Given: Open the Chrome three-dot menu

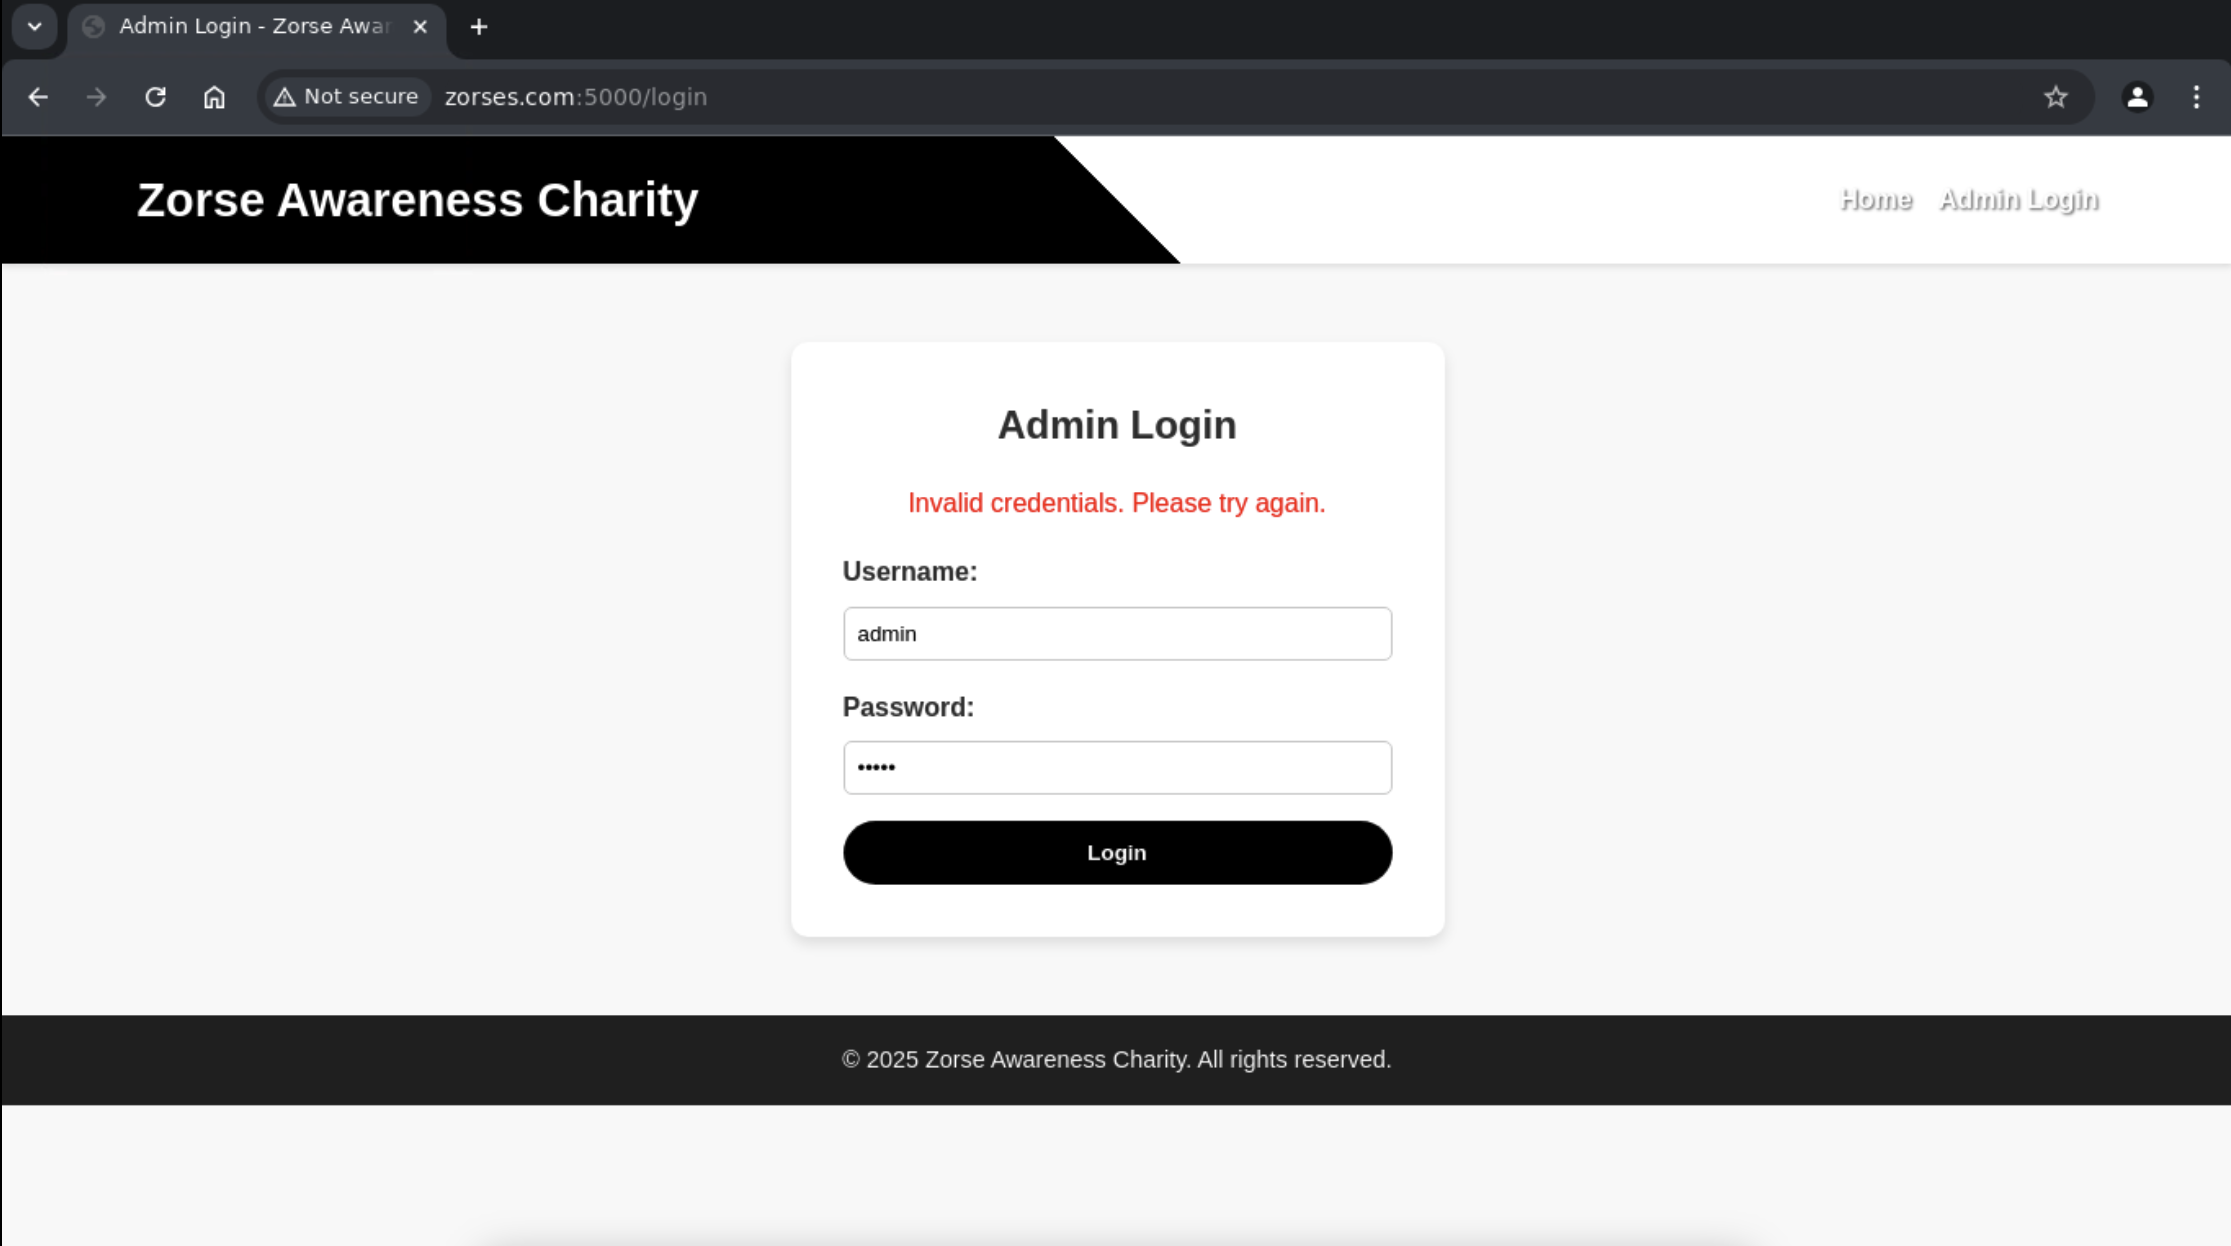Looking at the screenshot, I should pyautogui.click(x=2196, y=97).
